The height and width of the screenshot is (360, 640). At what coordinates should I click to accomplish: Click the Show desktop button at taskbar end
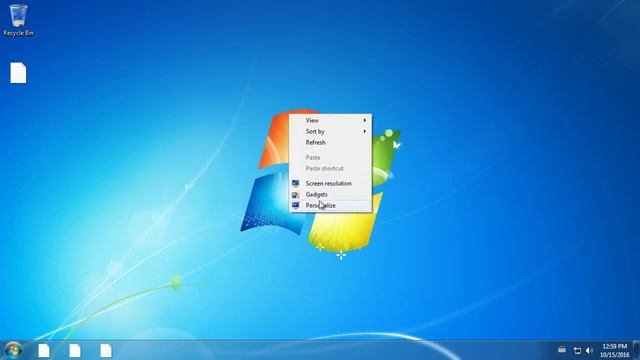coord(636,350)
